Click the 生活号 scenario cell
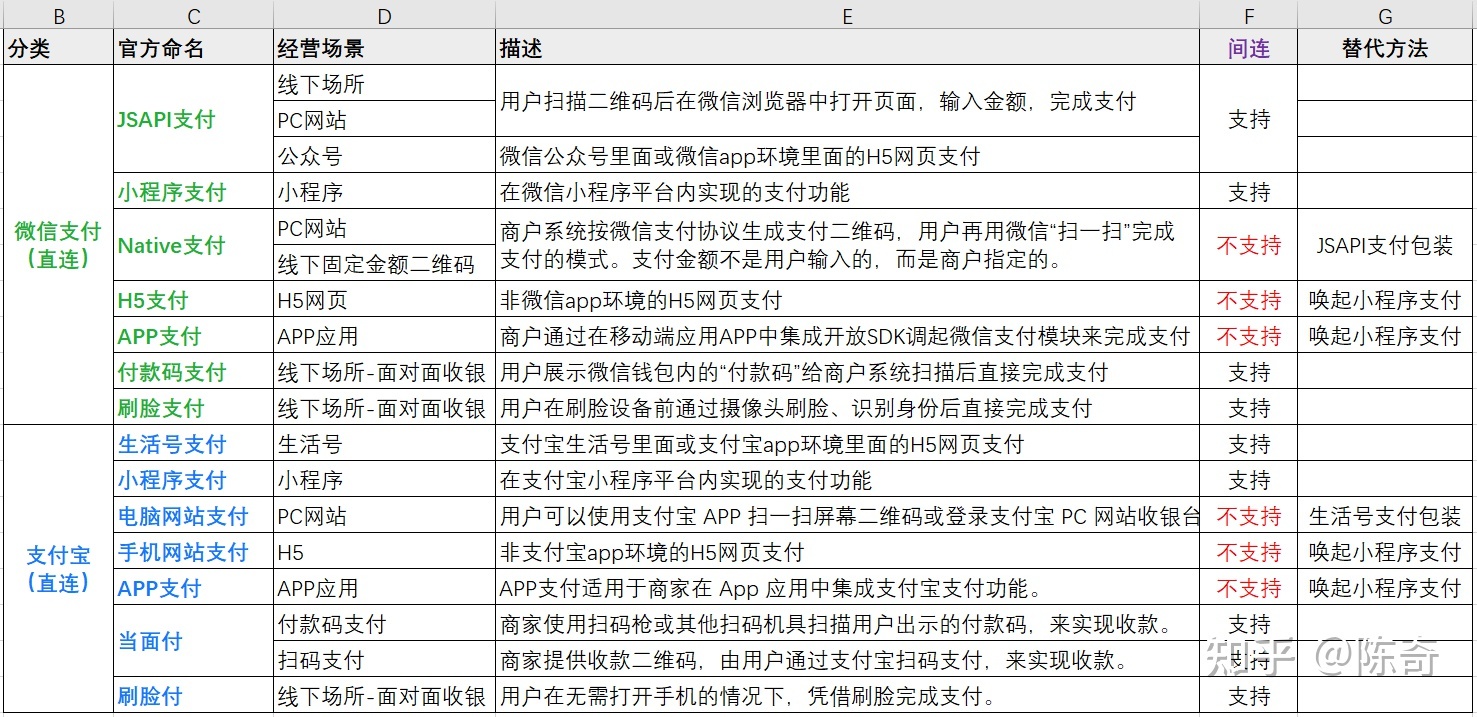The height and width of the screenshot is (717, 1477). pos(384,444)
